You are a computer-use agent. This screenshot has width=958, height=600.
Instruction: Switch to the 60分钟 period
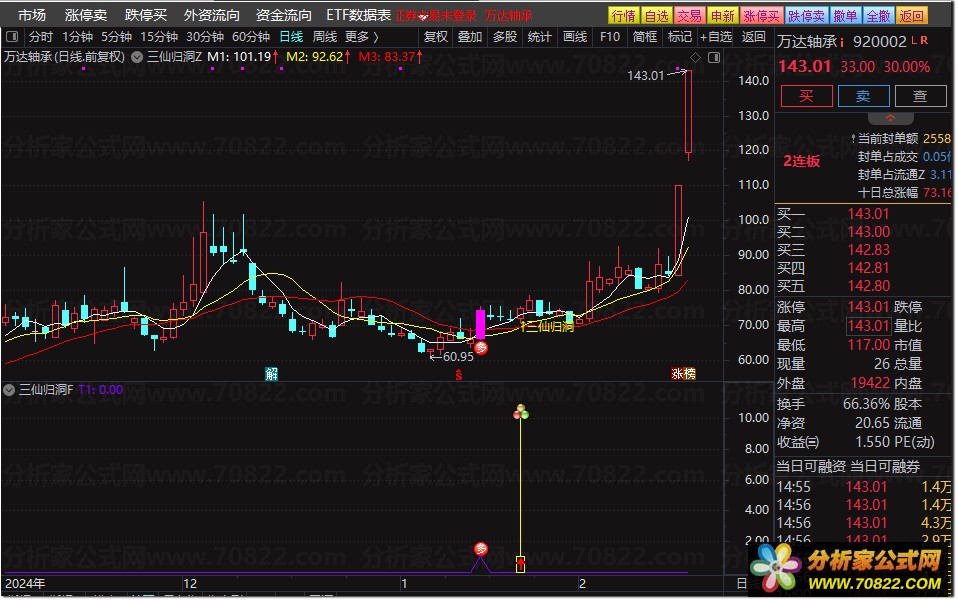250,37
